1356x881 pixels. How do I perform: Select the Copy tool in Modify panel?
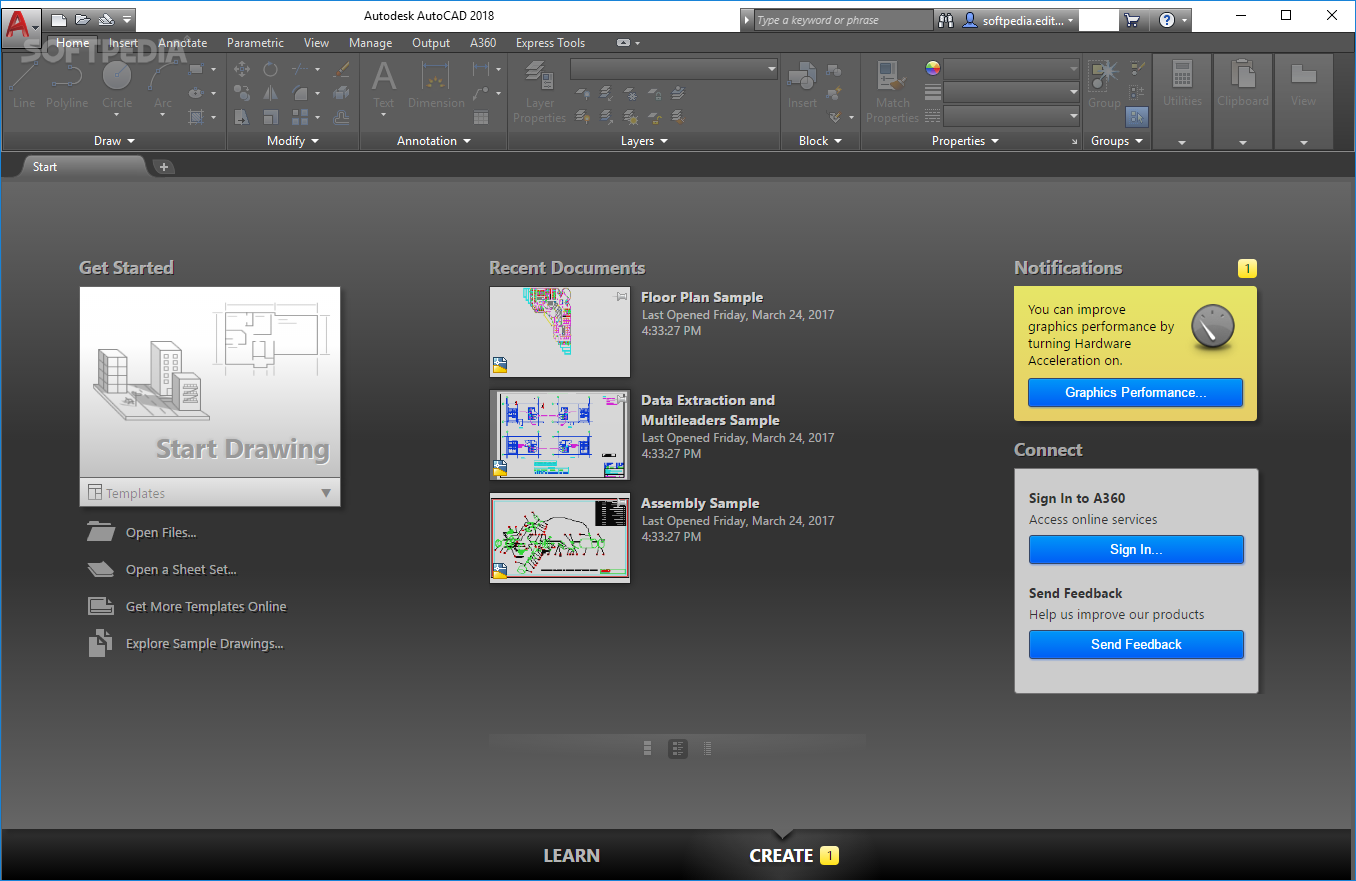coord(242,93)
